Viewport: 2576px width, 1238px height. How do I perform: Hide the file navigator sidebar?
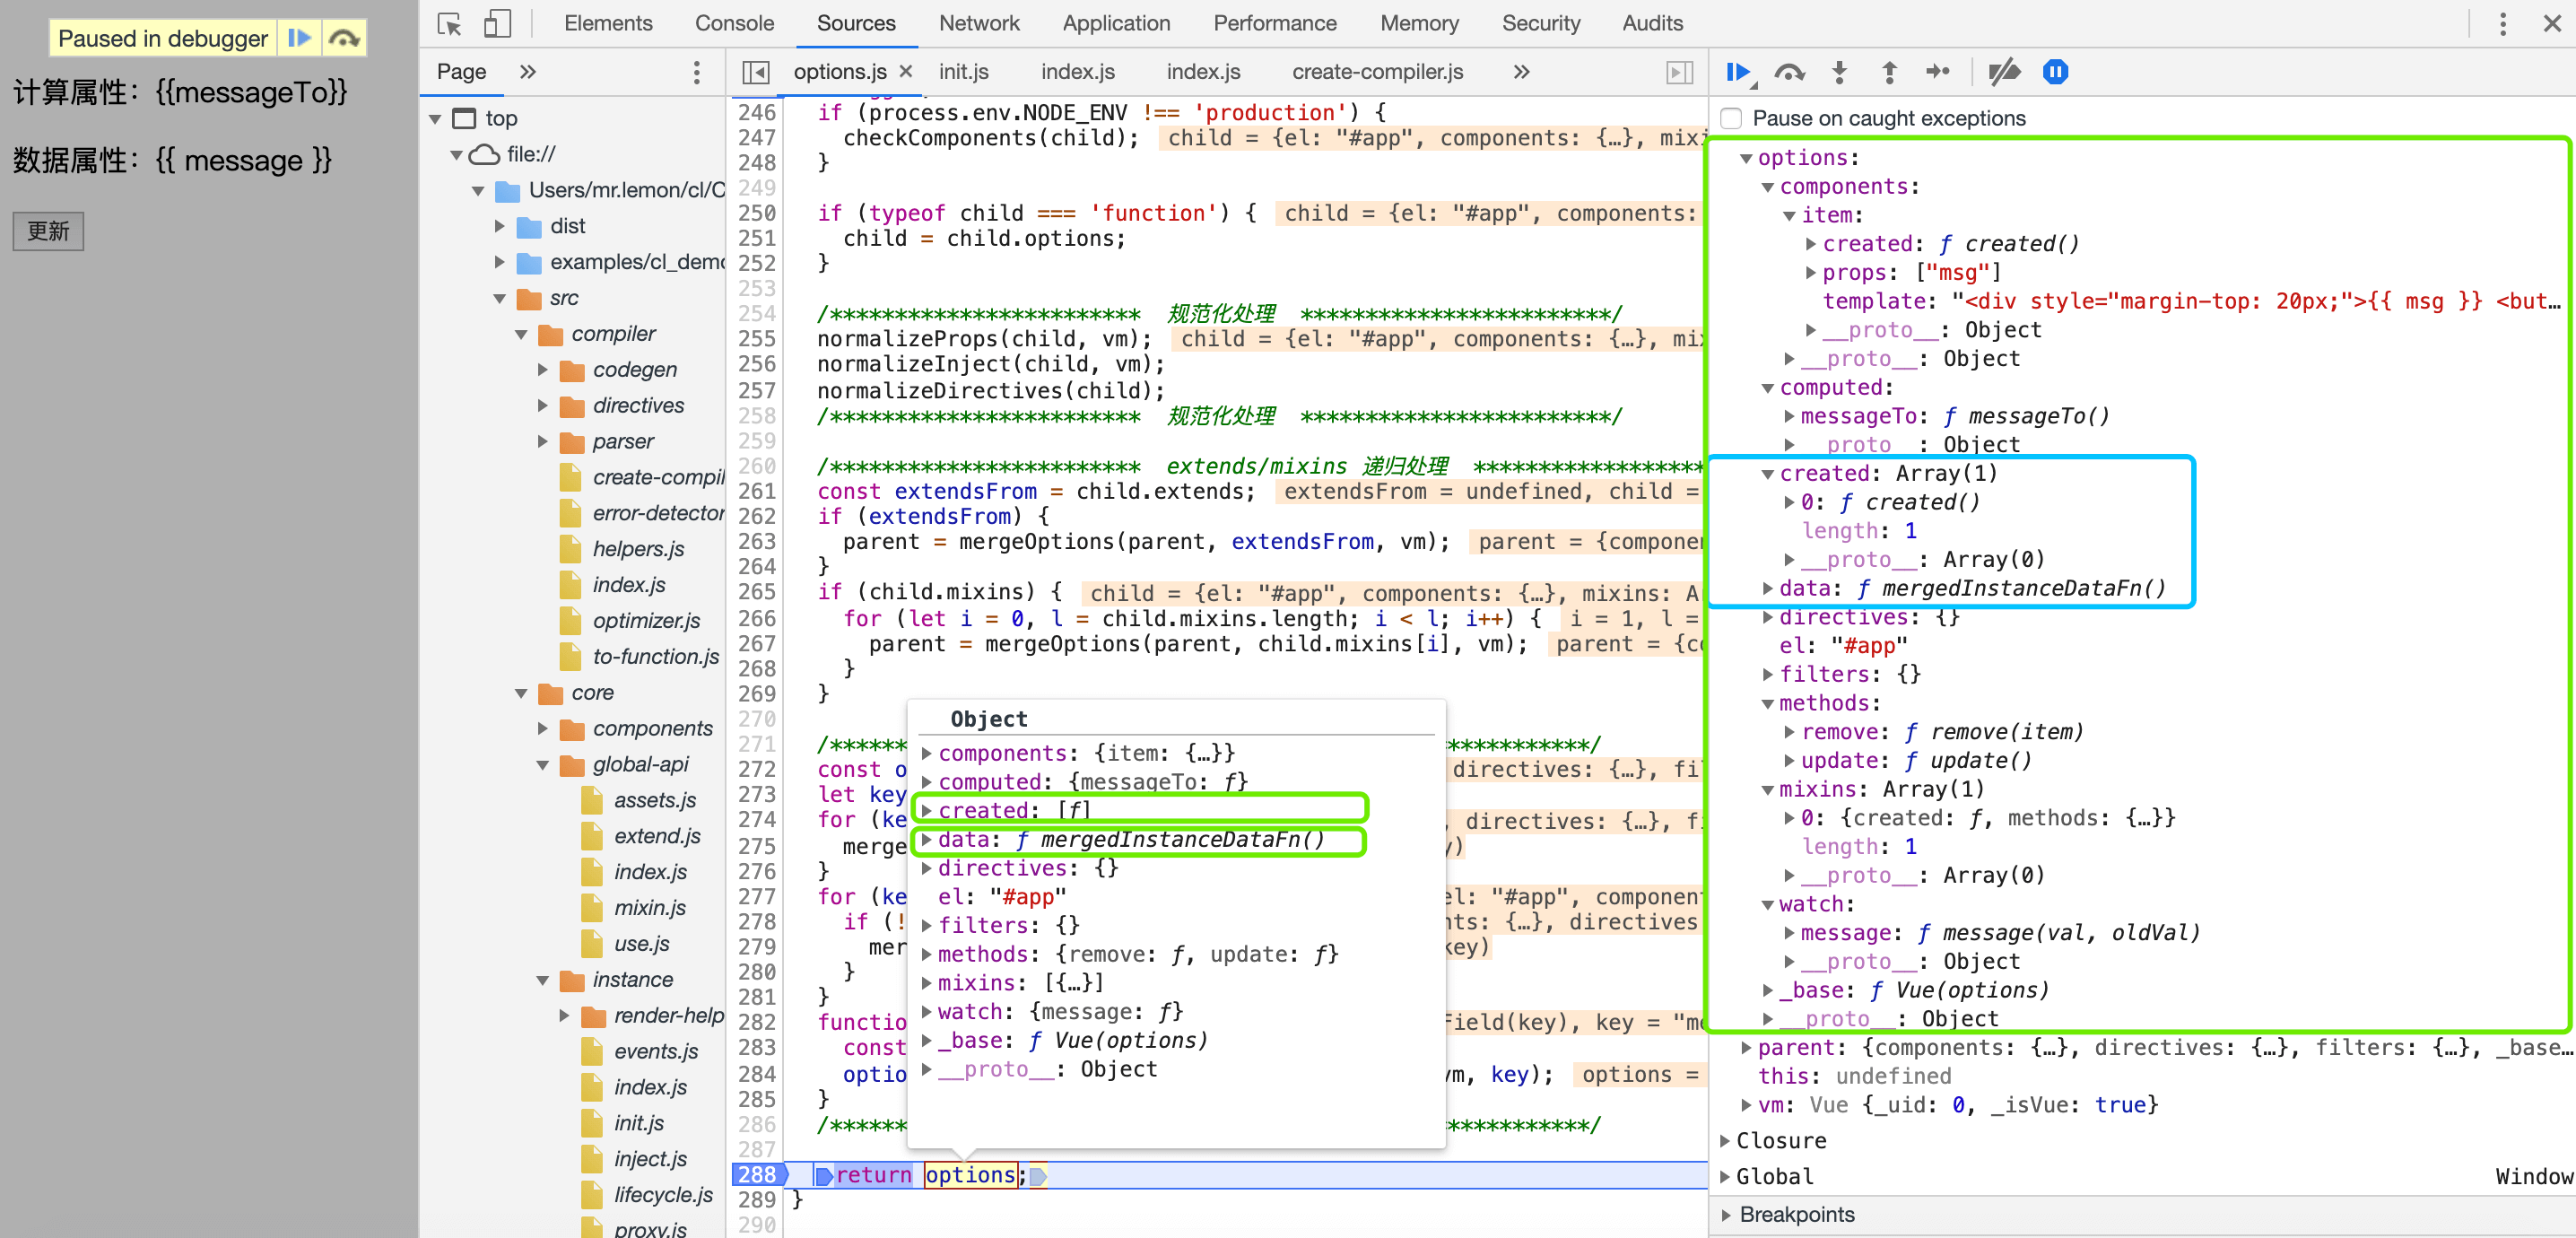[x=756, y=72]
